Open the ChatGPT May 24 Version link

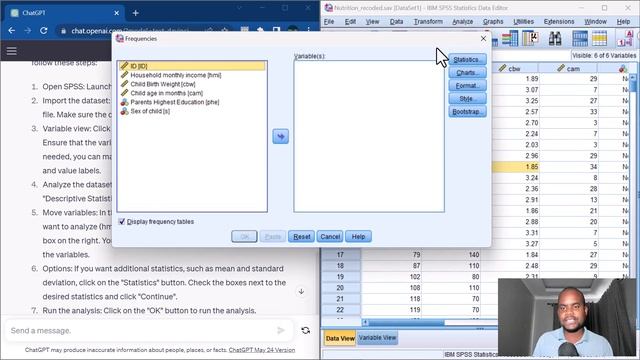(x=262, y=350)
